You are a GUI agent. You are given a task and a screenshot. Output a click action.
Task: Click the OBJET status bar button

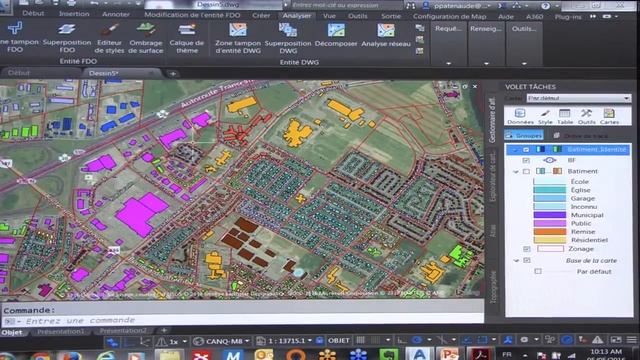point(338,340)
